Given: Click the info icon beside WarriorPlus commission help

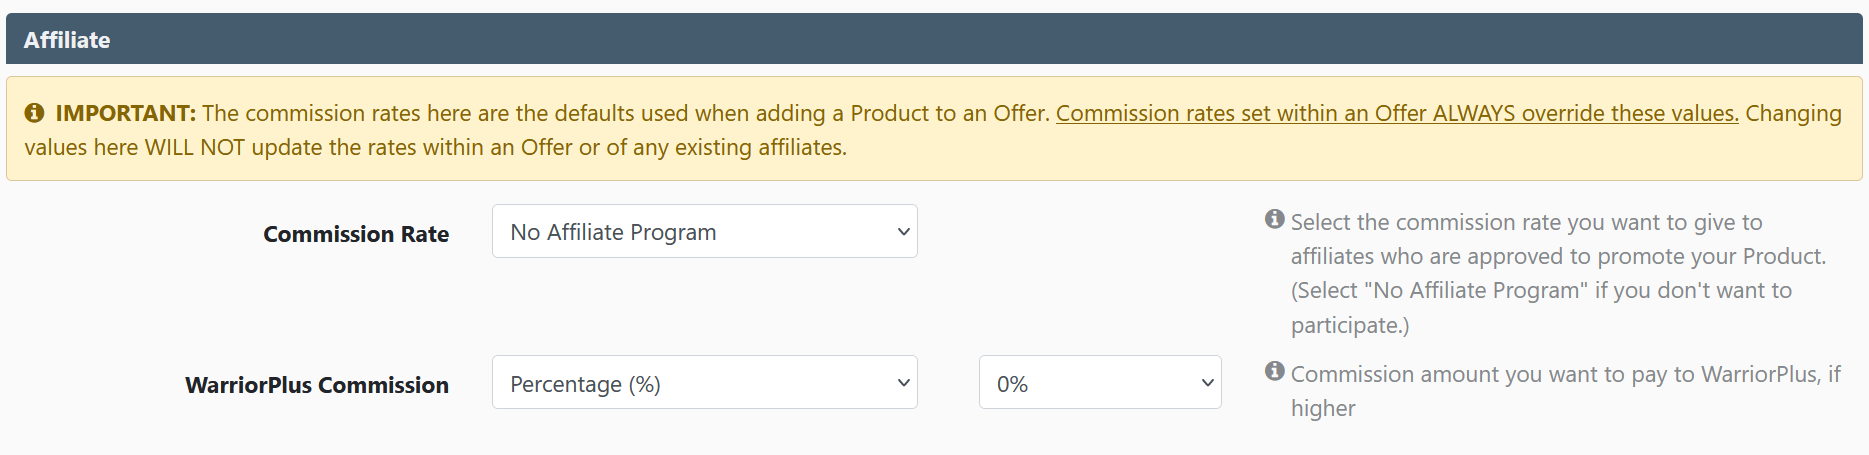Looking at the screenshot, I should coord(1274,371).
